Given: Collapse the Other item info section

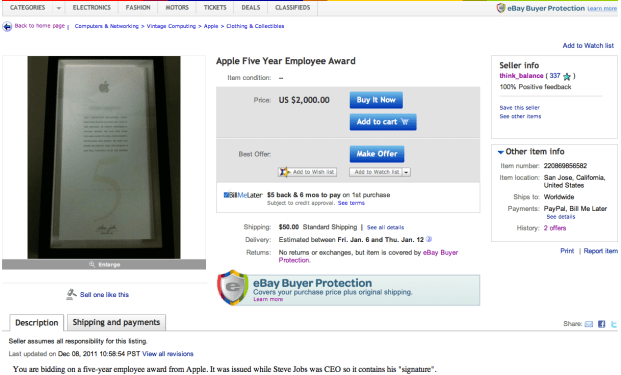Looking at the screenshot, I should 501,152.
